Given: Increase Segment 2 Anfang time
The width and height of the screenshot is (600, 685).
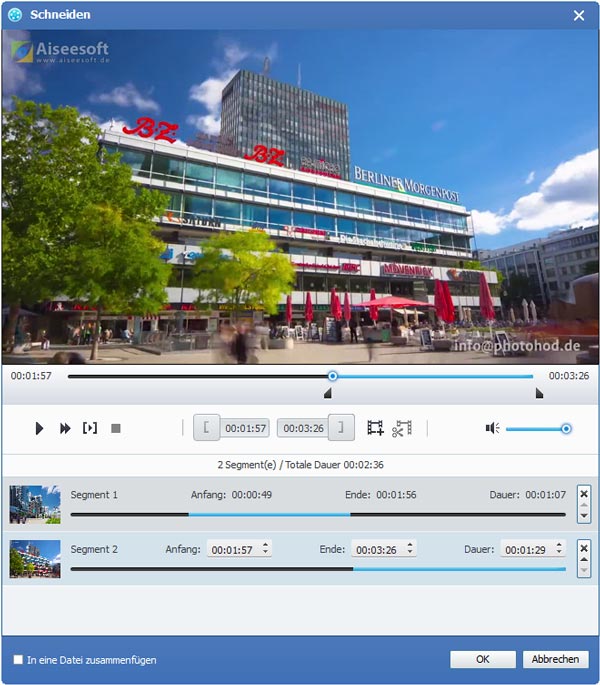Looking at the screenshot, I should 265,545.
